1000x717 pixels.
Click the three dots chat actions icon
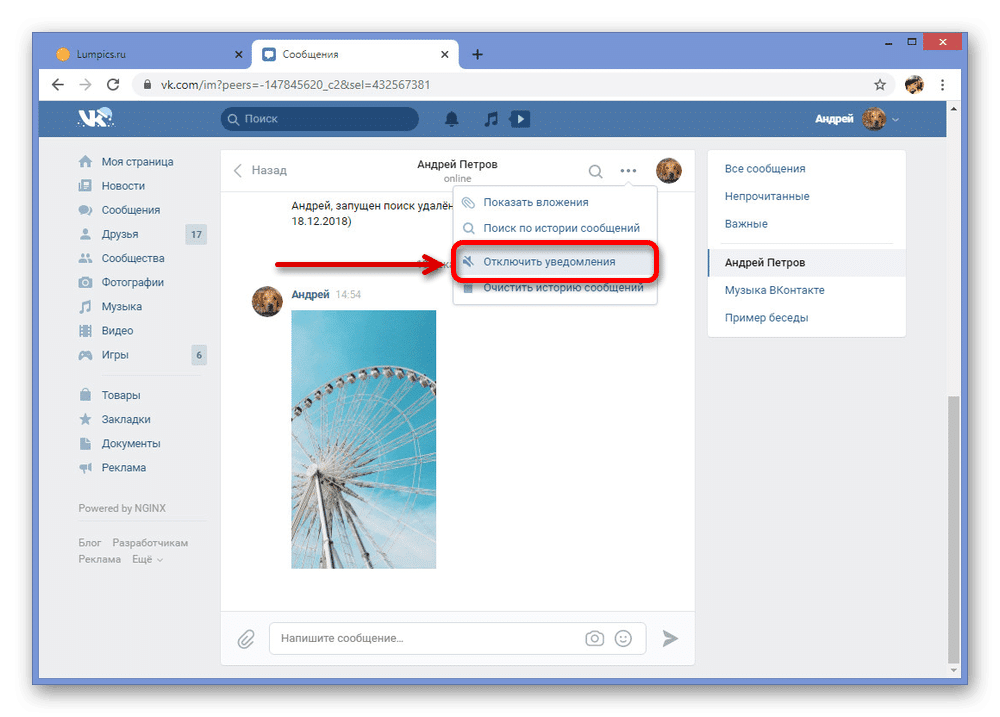pos(628,171)
